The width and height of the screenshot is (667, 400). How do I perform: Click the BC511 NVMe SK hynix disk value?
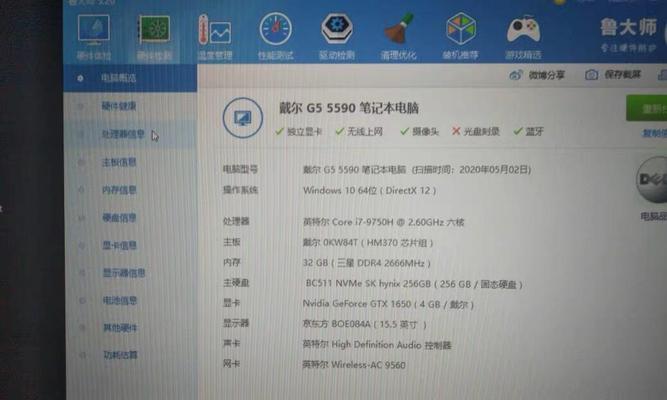coord(414,284)
